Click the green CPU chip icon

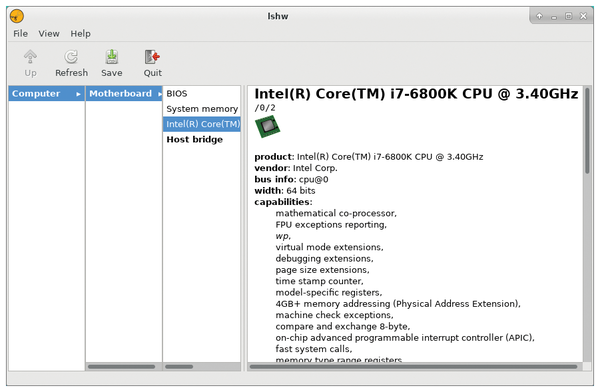click(x=267, y=126)
